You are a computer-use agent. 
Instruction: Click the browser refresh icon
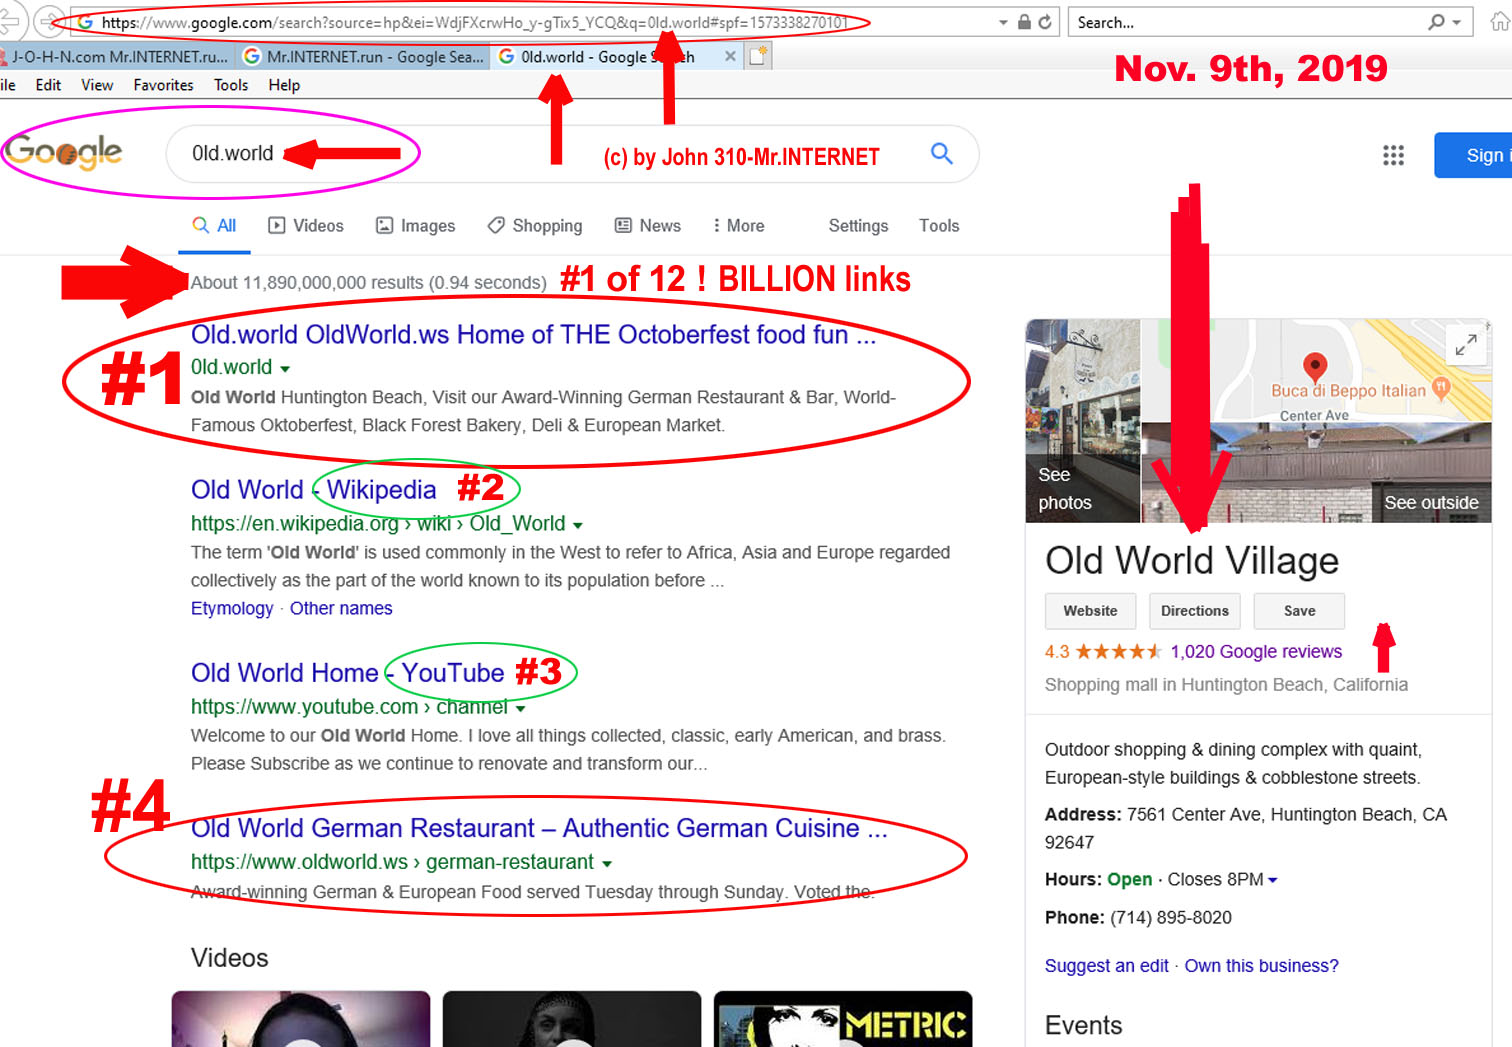(1045, 22)
